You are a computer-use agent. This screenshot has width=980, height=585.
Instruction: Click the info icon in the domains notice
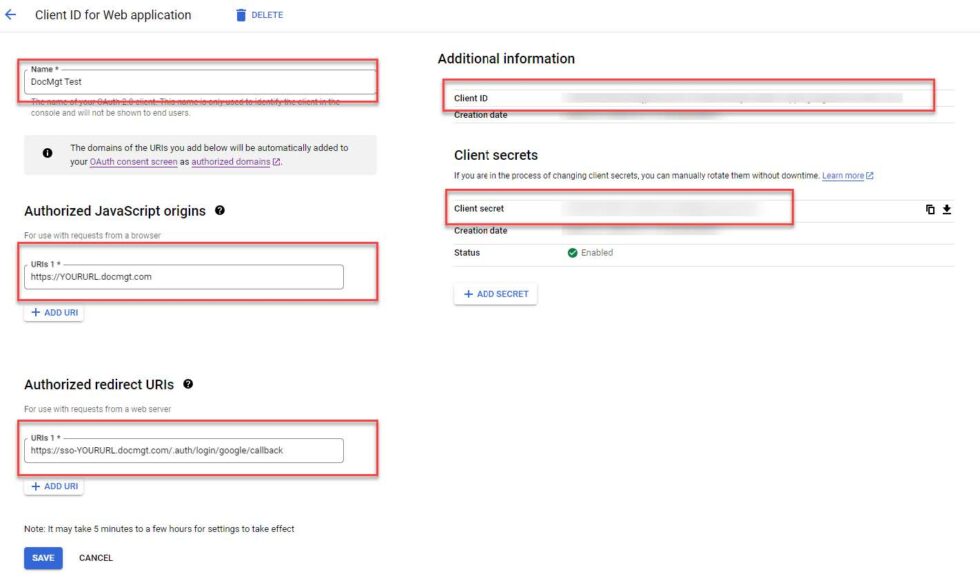click(47, 150)
